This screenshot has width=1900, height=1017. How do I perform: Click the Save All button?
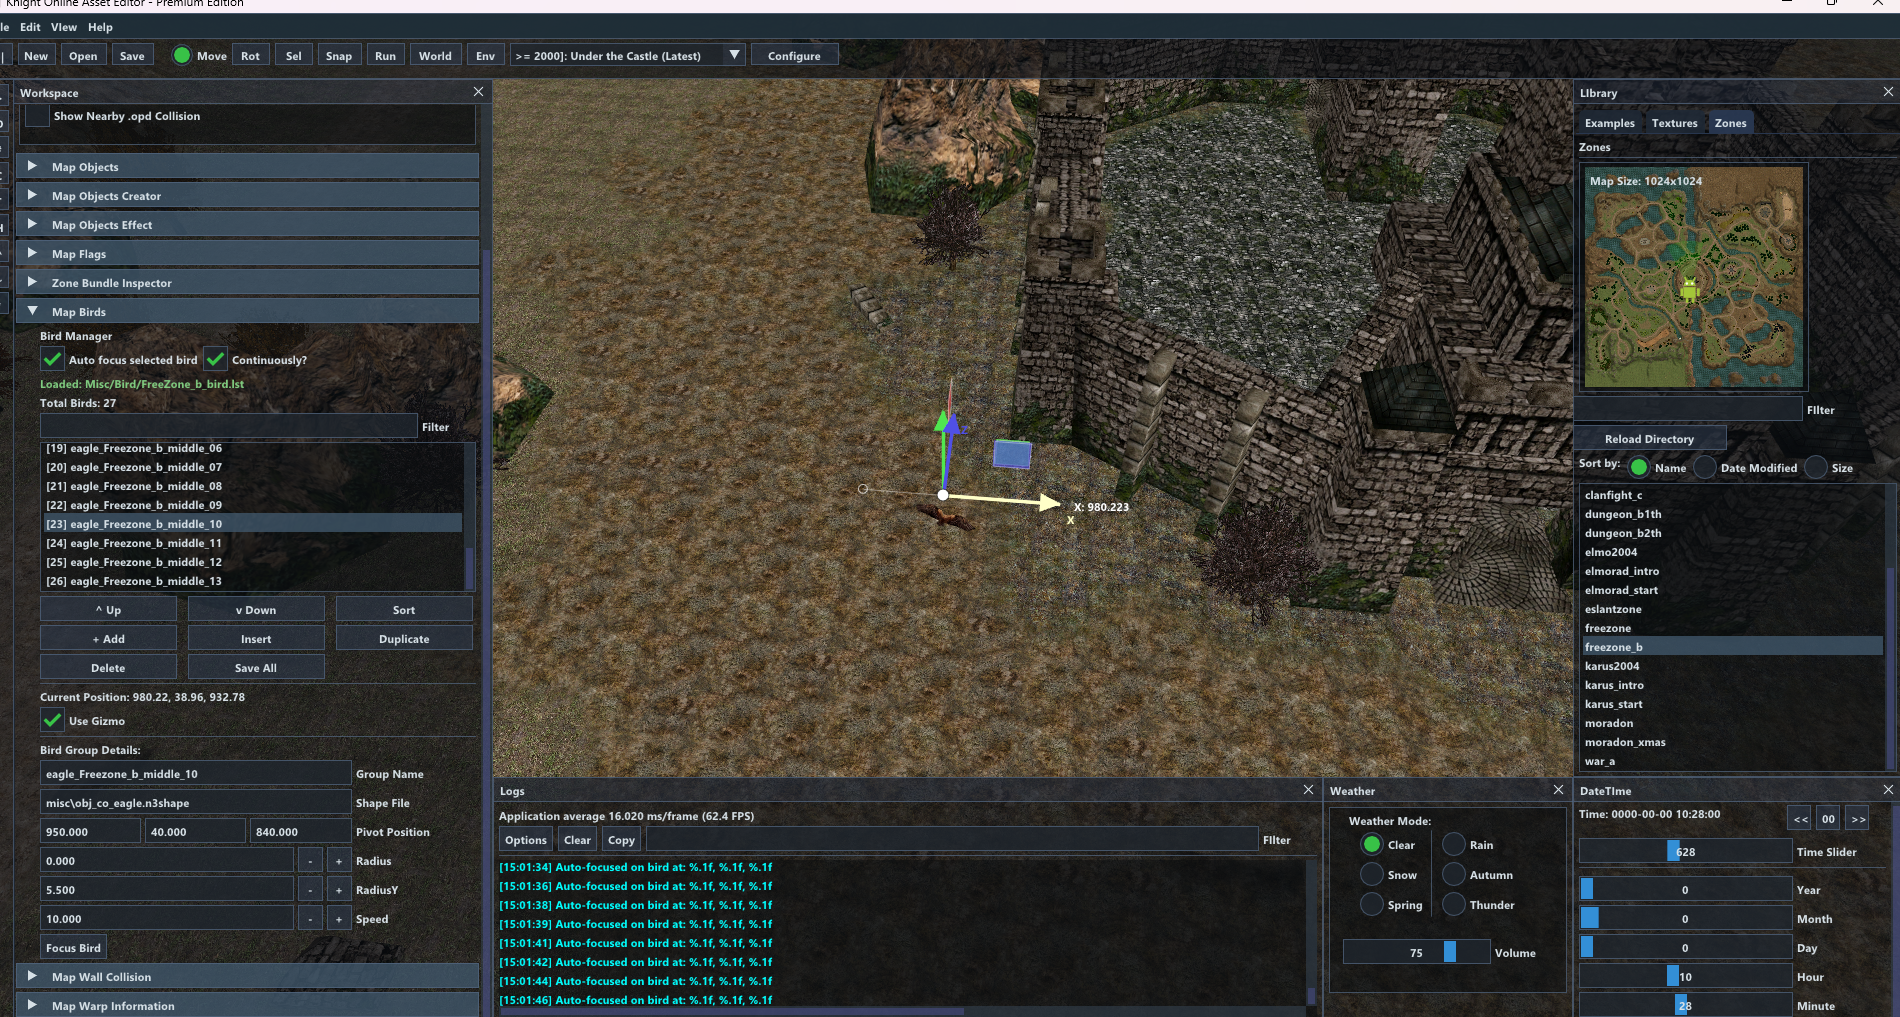tap(256, 668)
